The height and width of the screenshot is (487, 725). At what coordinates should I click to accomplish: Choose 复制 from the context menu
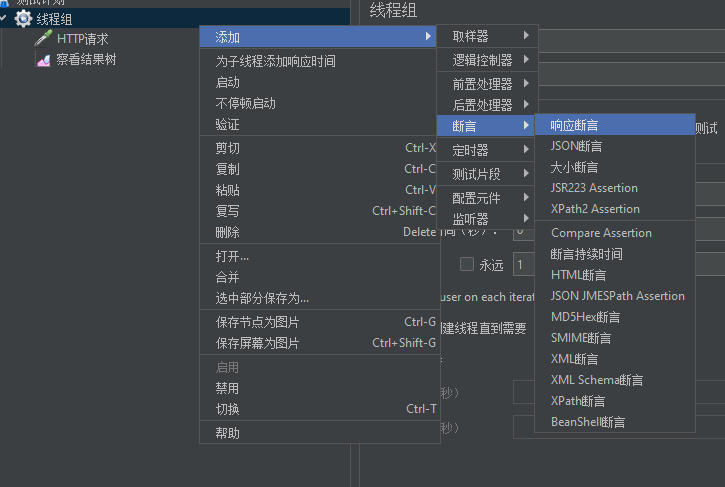pyautogui.click(x=318, y=169)
